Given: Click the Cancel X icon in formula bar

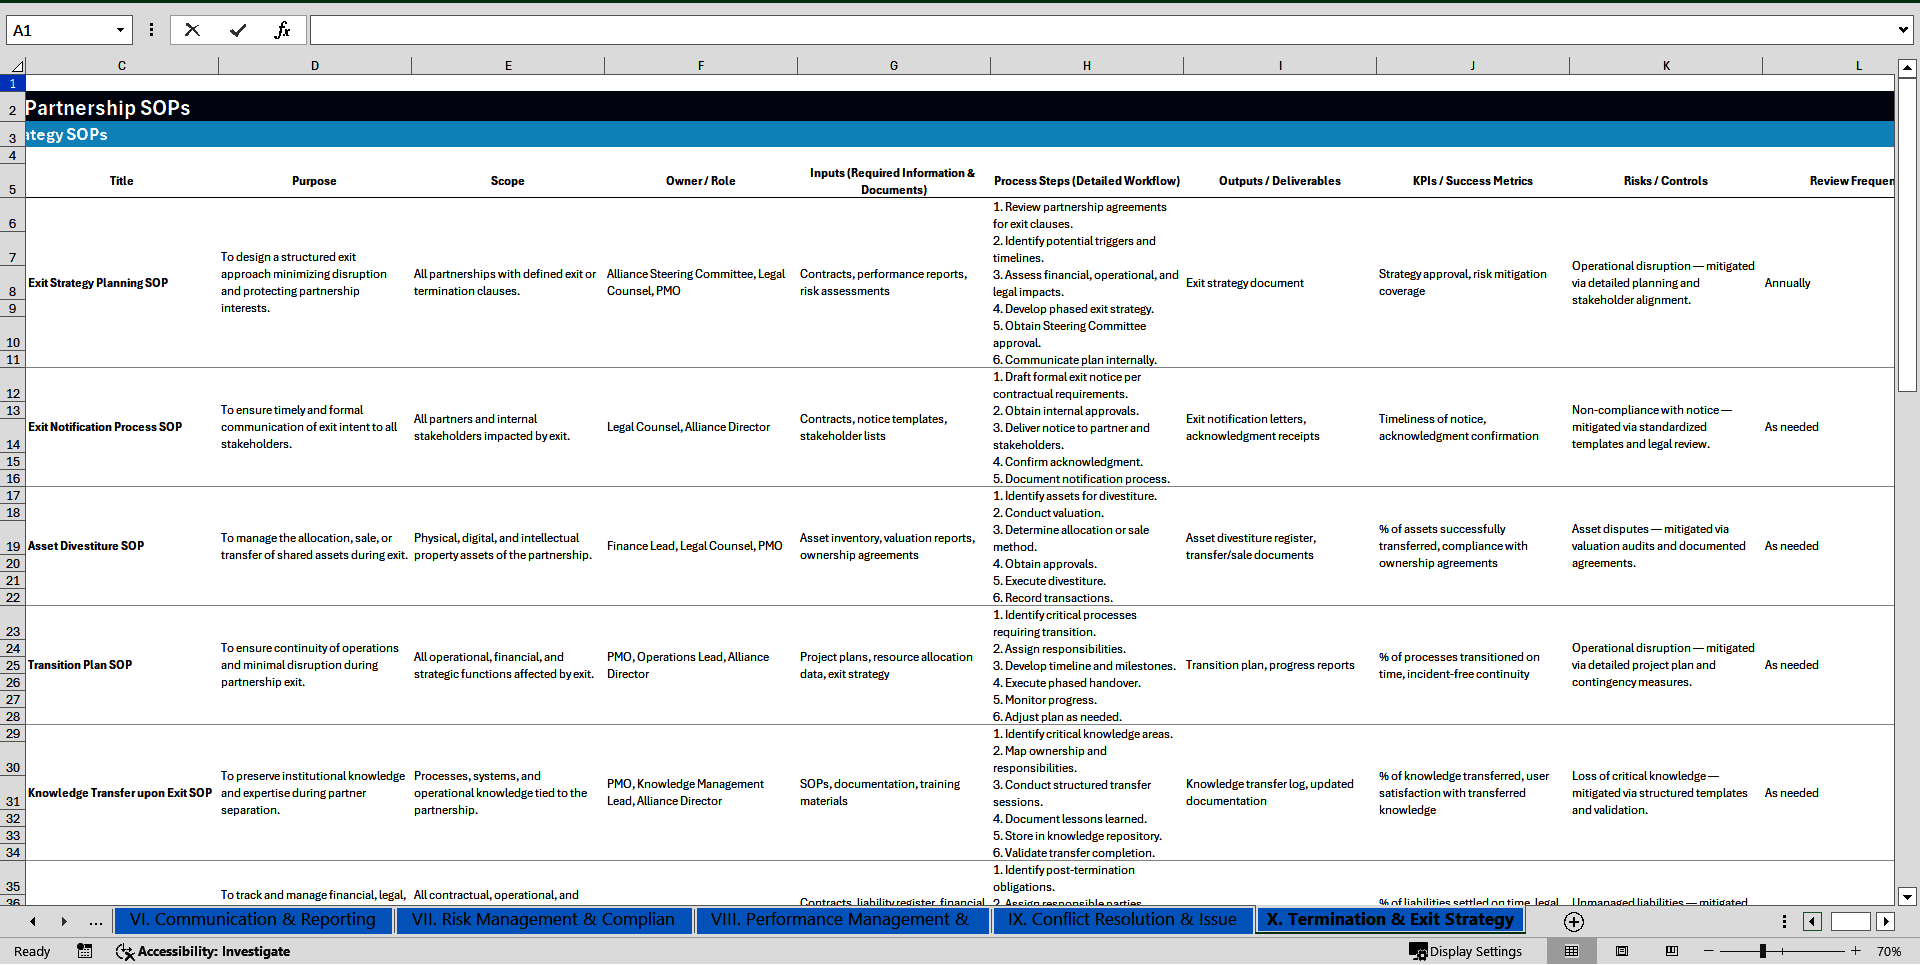Looking at the screenshot, I should (192, 30).
